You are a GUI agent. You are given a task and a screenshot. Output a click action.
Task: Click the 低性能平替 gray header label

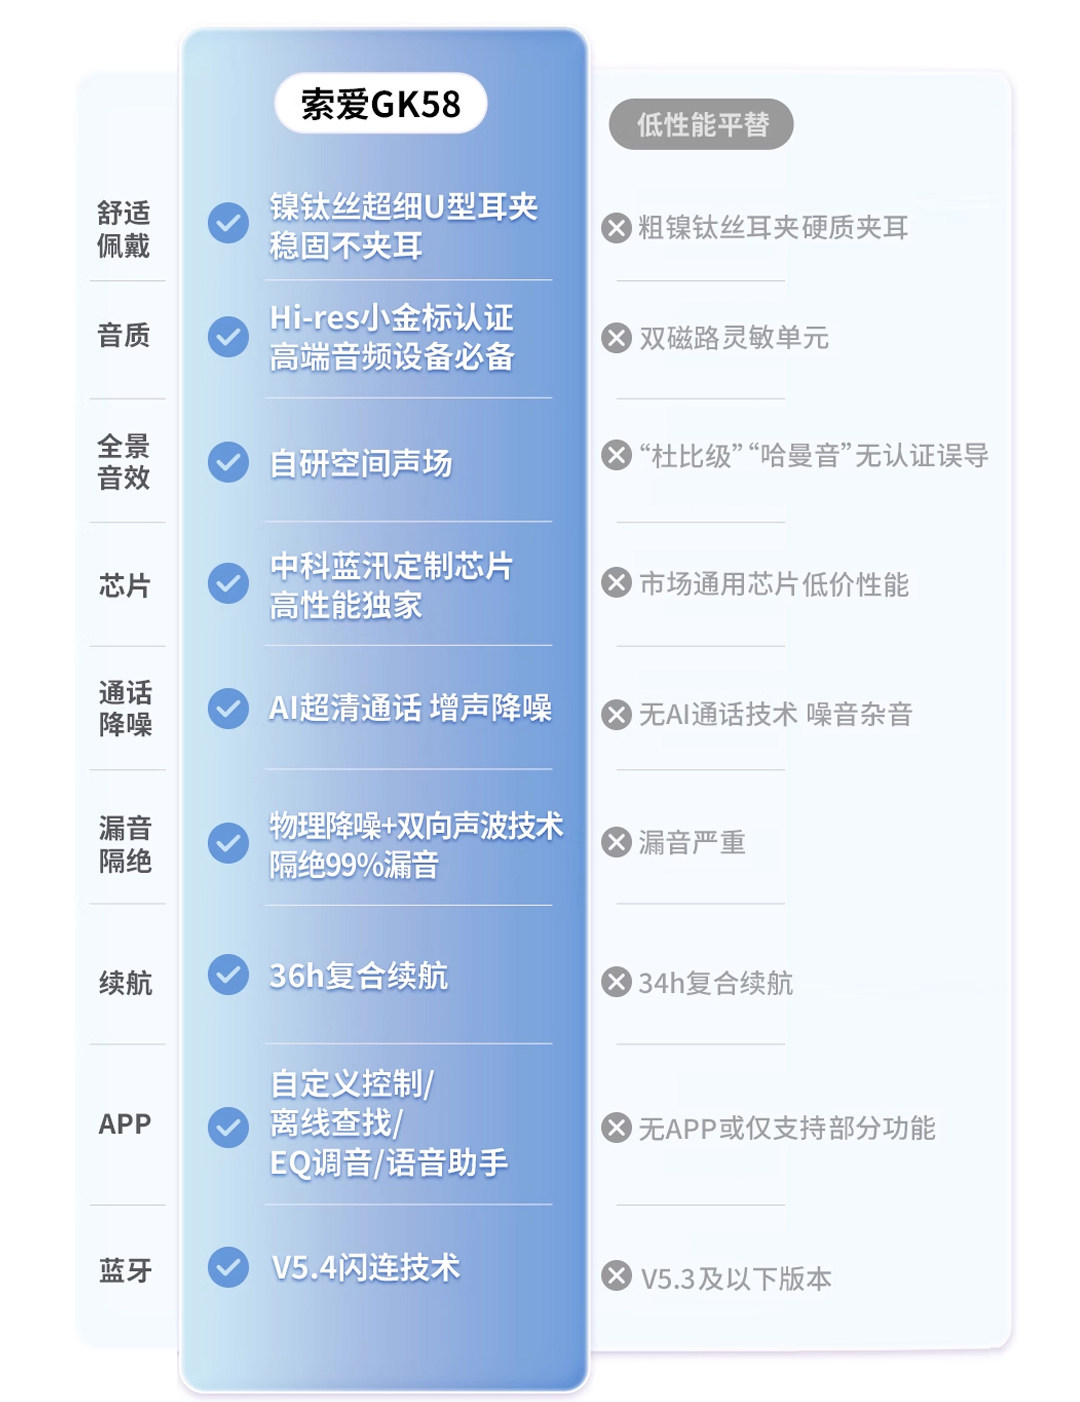tap(701, 124)
